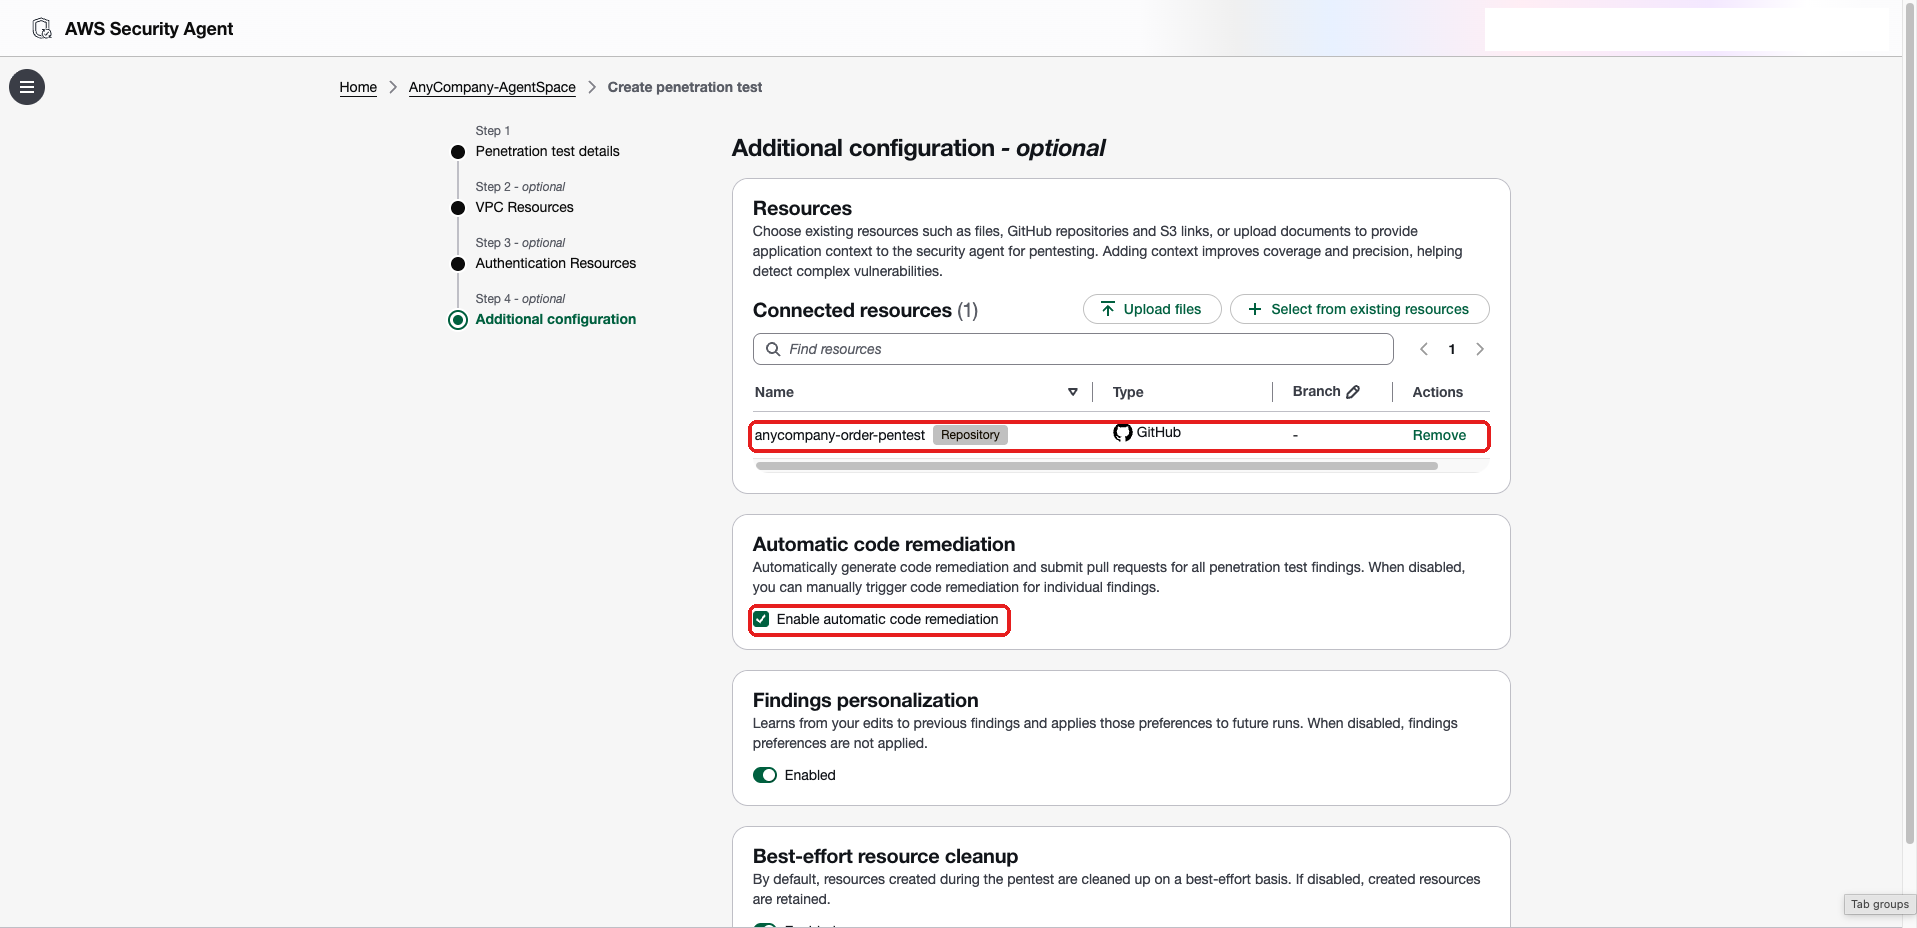Click the Findings personalization heading

tap(865, 700)
